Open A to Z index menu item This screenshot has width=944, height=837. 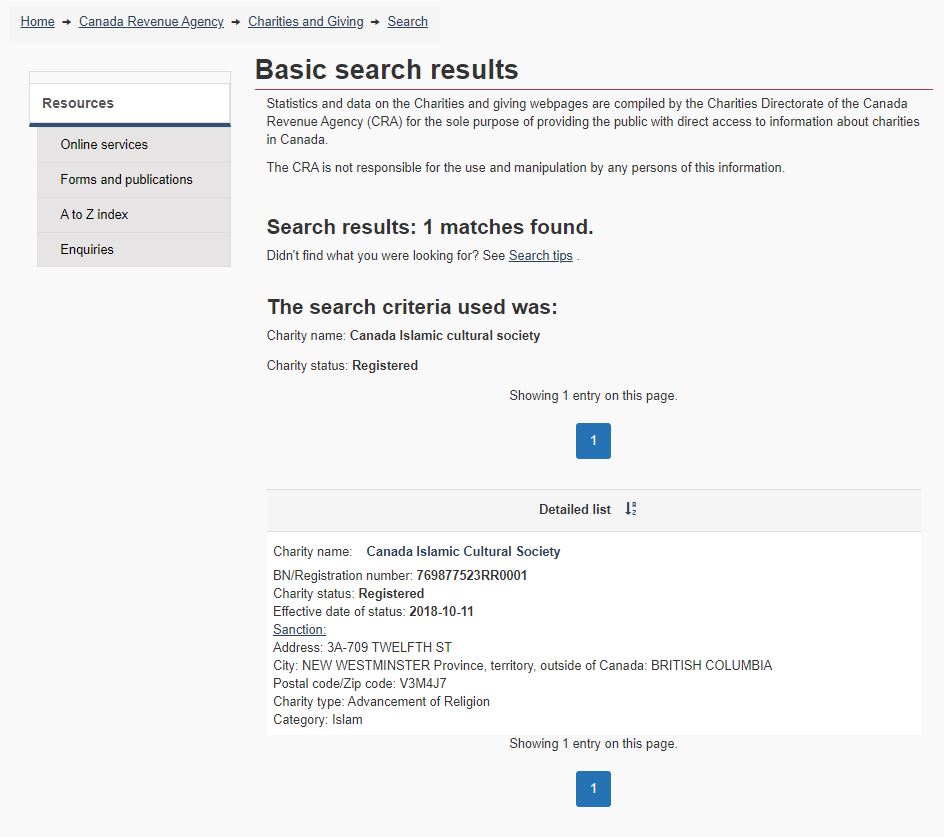pos(134,214)
